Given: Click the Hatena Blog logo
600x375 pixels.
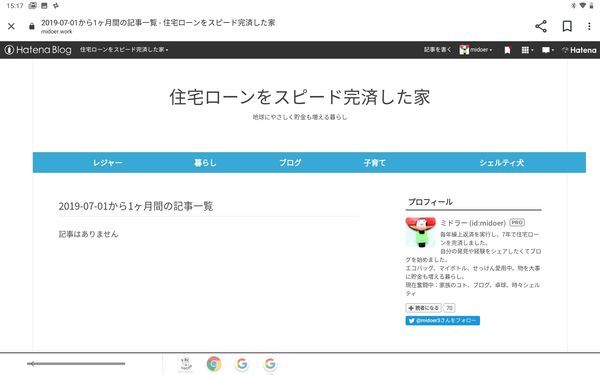Looking at the screenshot, I should tap(38, 50).
